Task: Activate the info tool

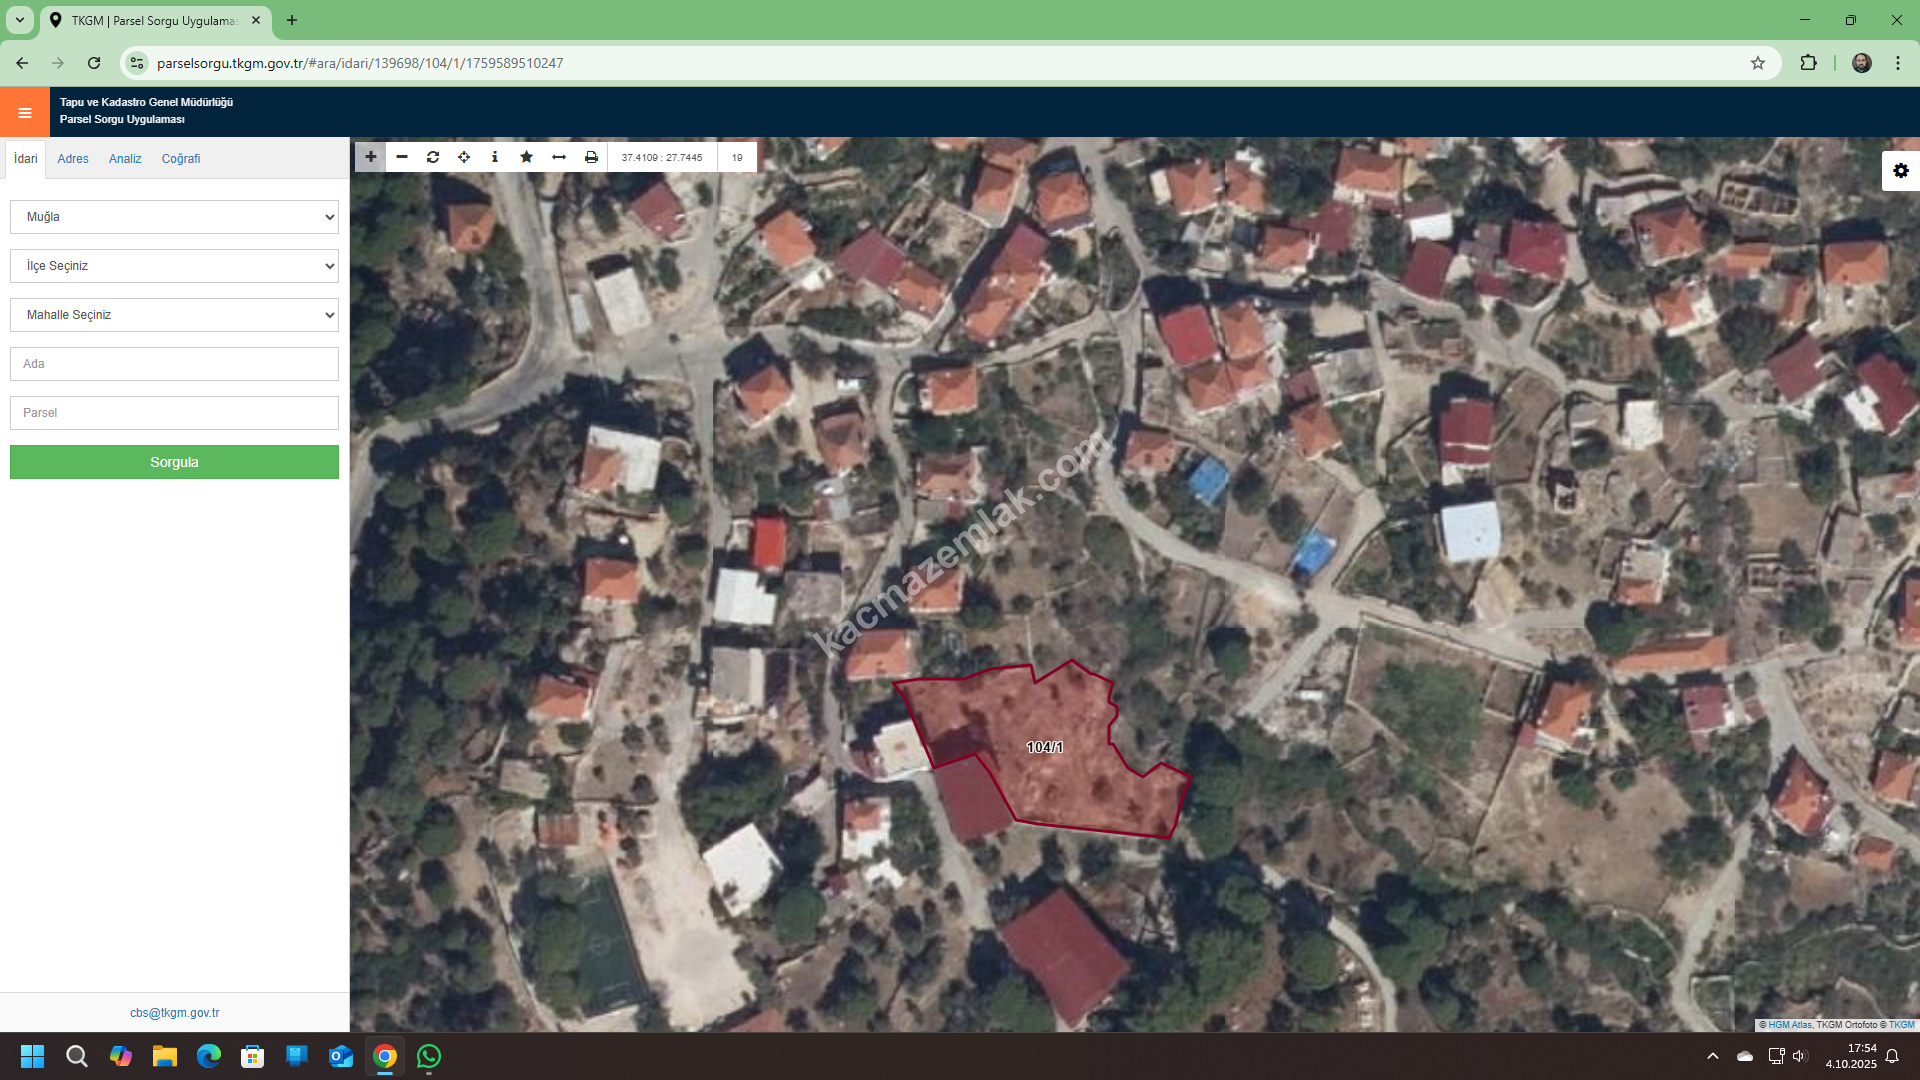Action: [495, 157]
